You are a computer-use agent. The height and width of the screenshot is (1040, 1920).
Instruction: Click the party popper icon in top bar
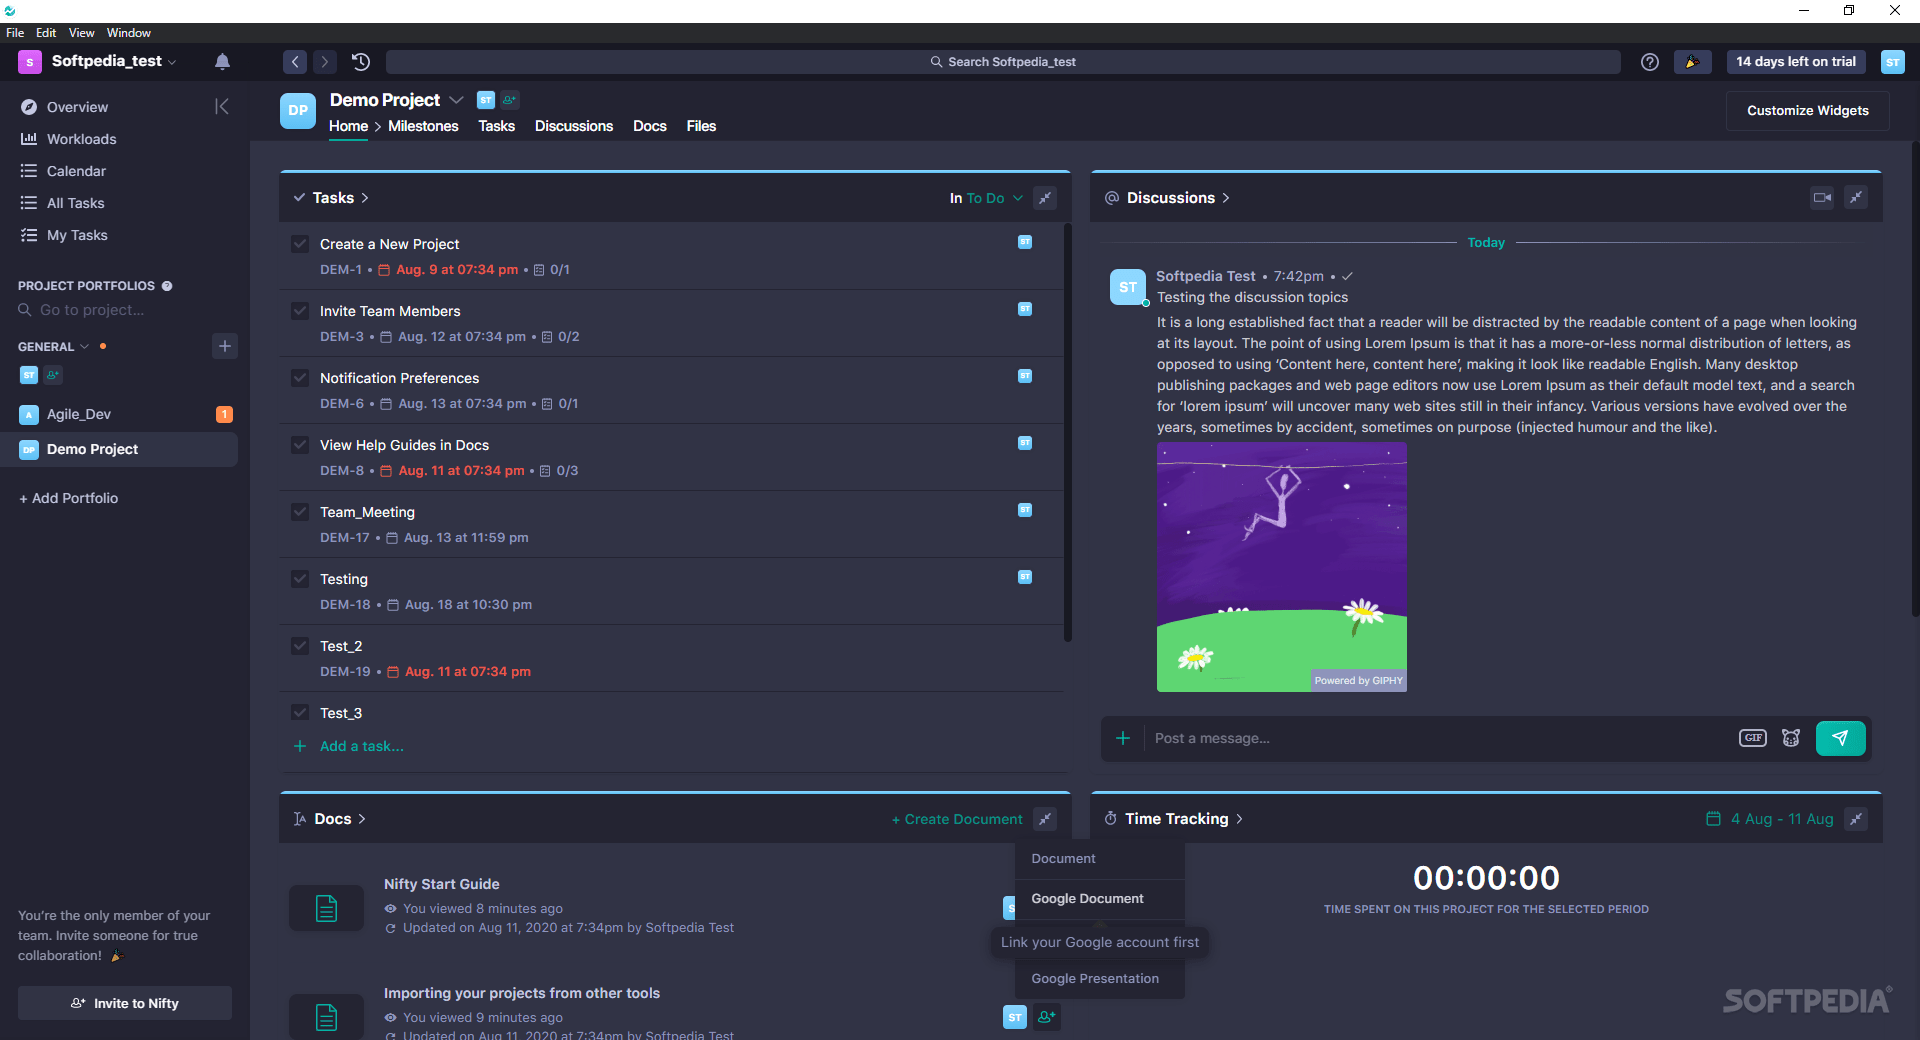(x=1692, y=62)
